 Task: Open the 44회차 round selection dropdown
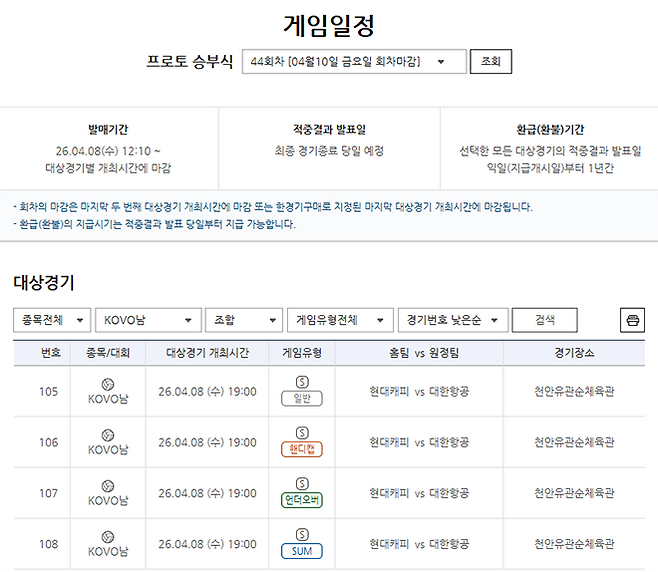point(354,62)
